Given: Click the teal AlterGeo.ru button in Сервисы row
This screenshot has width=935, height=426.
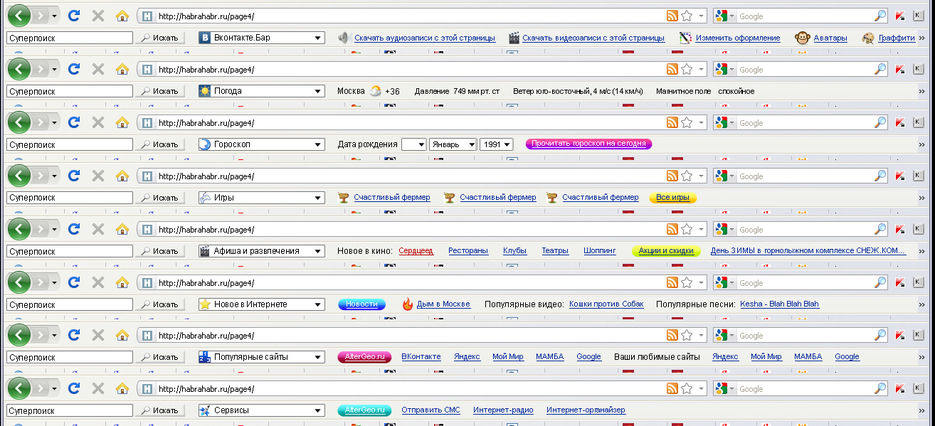Looking at the screenshot, I should pyautogui.click(x=364, y=410).
